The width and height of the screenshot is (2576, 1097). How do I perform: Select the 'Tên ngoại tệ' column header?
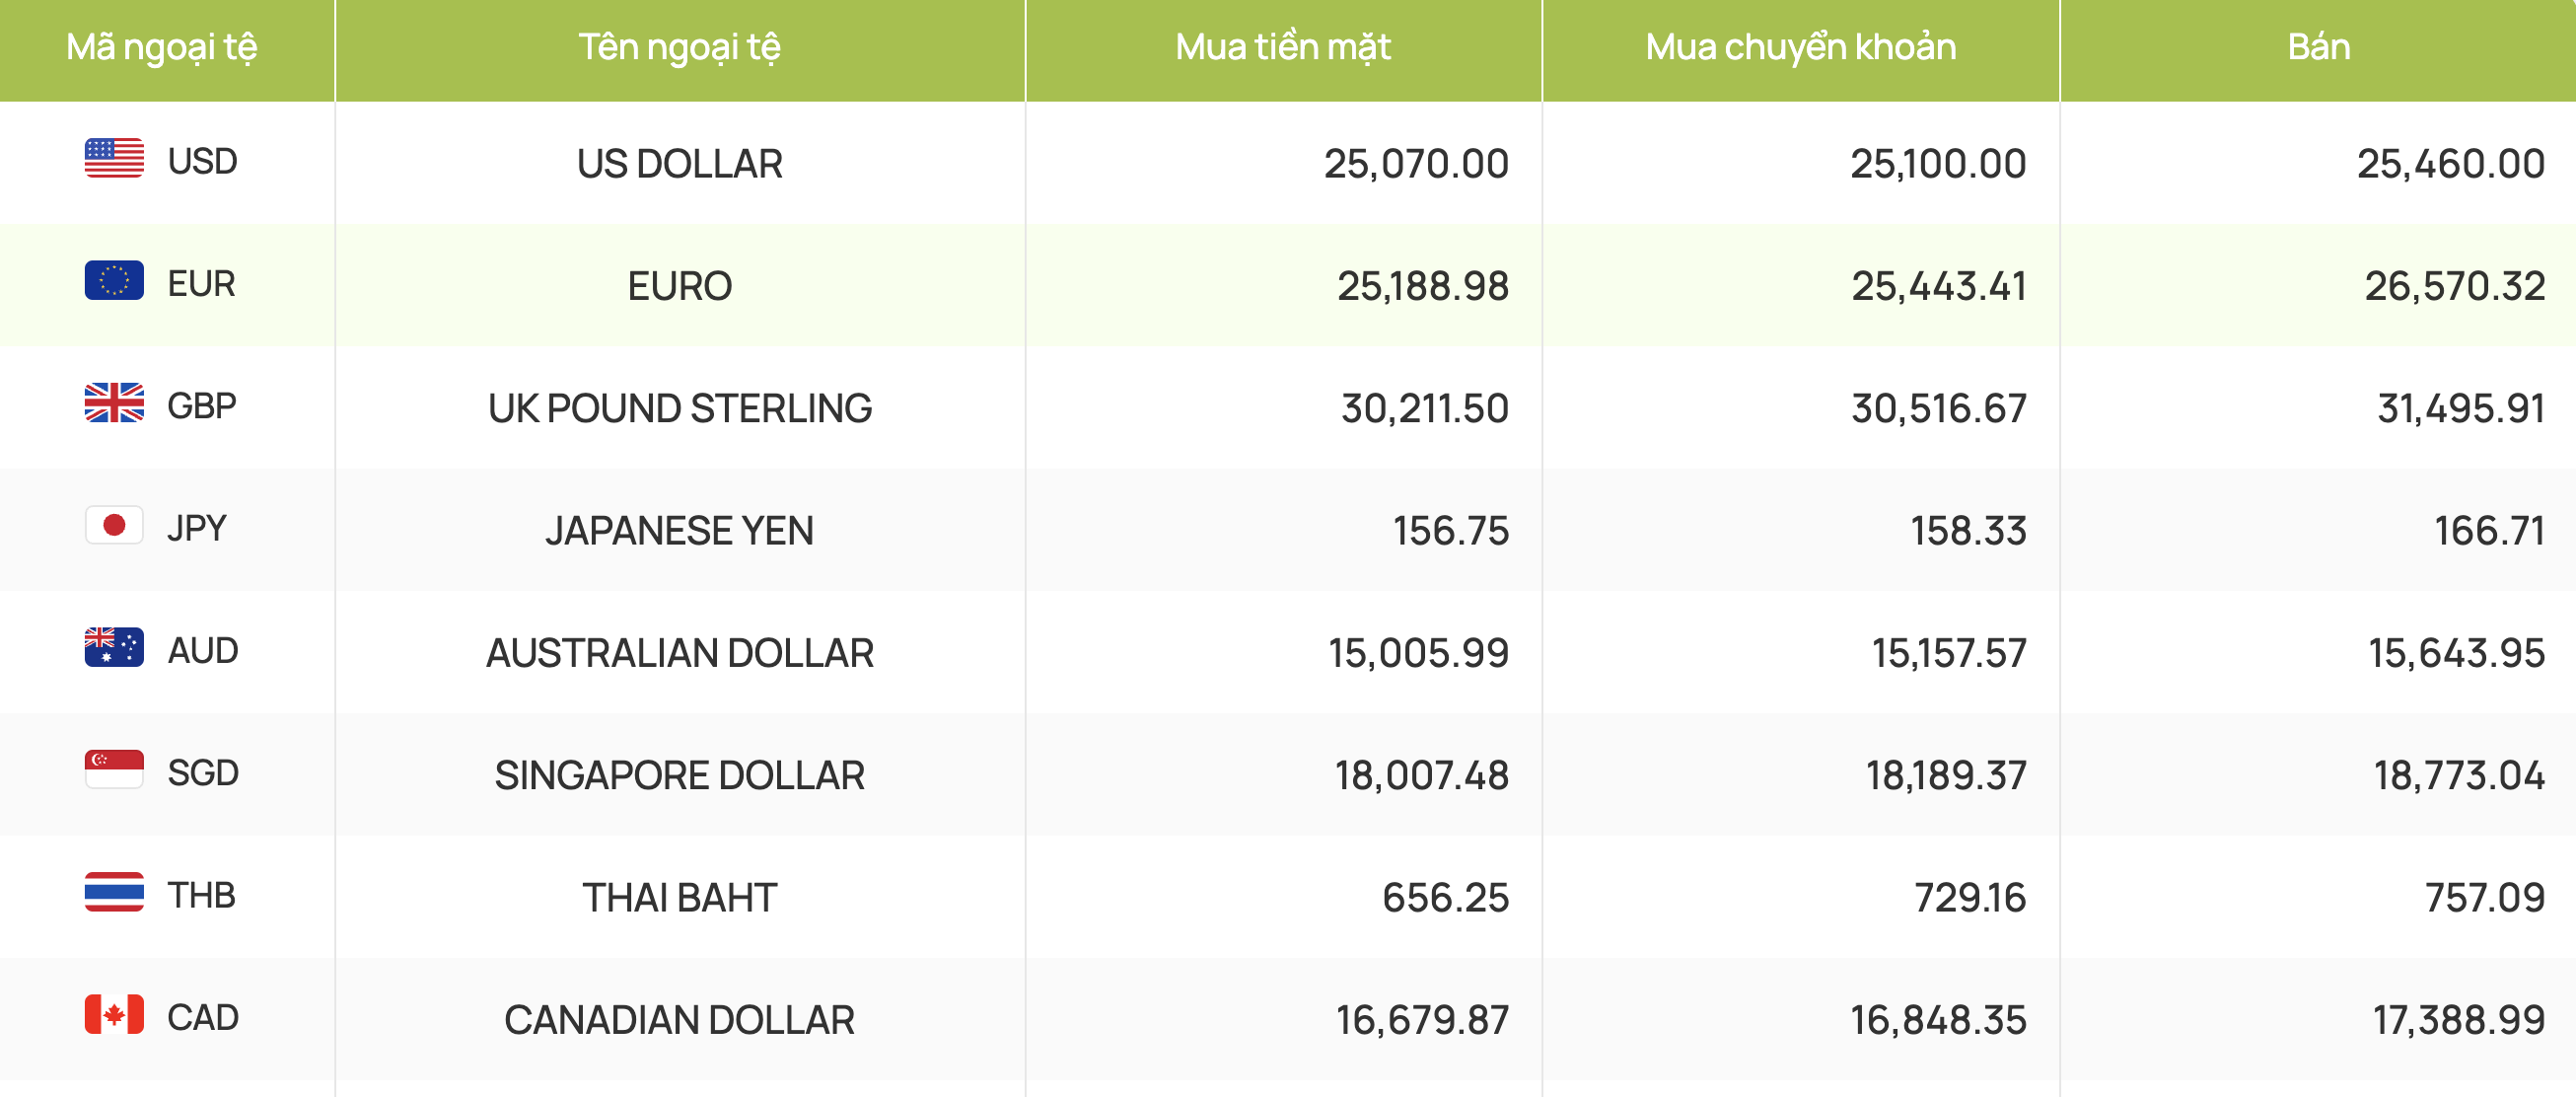coord(680,48)
